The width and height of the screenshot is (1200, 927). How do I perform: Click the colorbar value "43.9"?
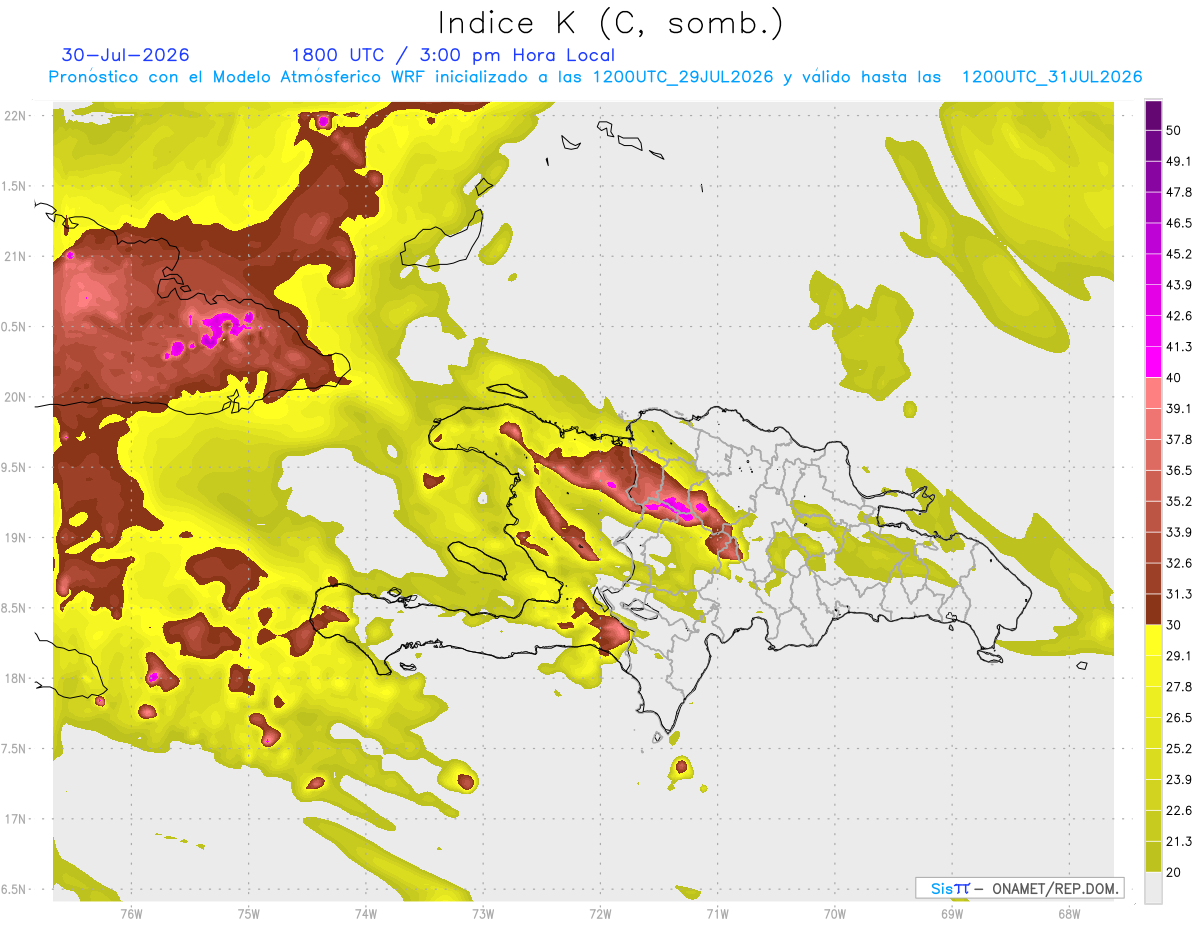[x=1179, y=285]
